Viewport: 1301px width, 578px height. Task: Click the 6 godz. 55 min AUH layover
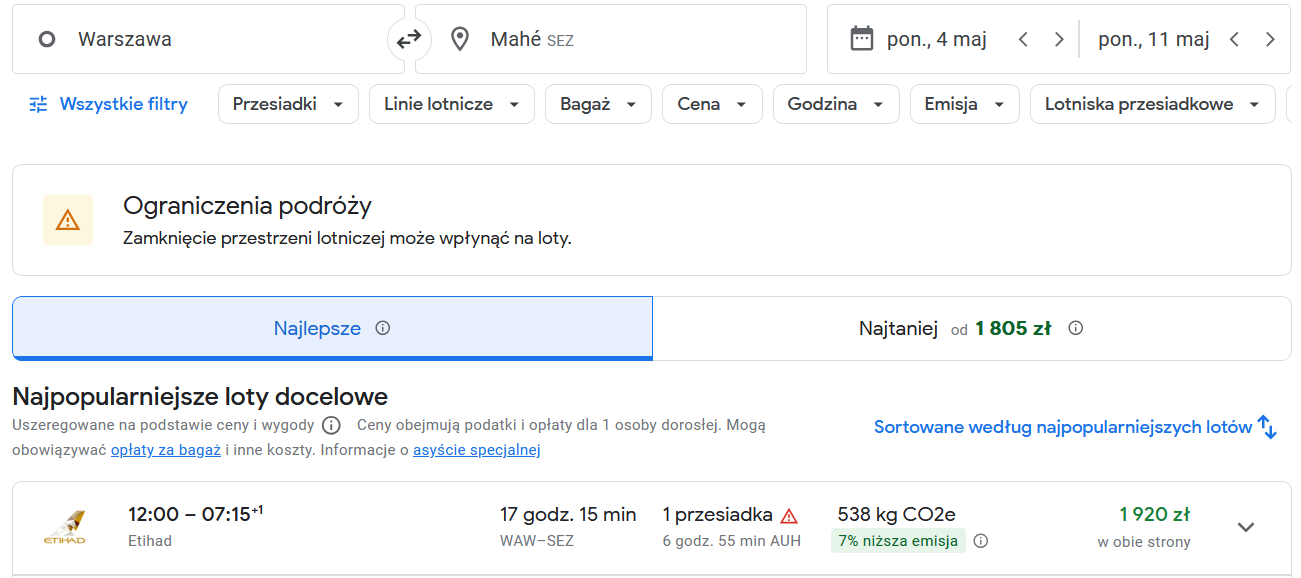(x=732, y=541)
